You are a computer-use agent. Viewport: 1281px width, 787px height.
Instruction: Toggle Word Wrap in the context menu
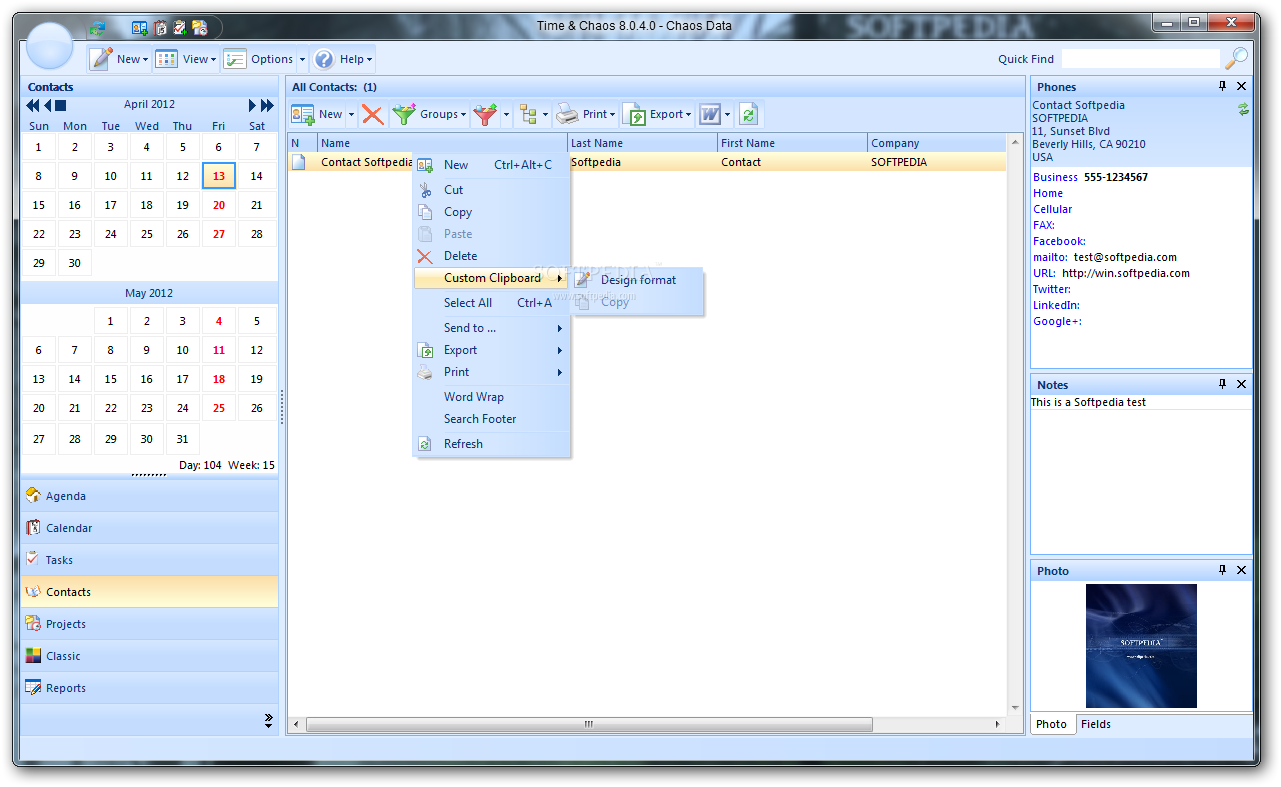pos(491,397)
